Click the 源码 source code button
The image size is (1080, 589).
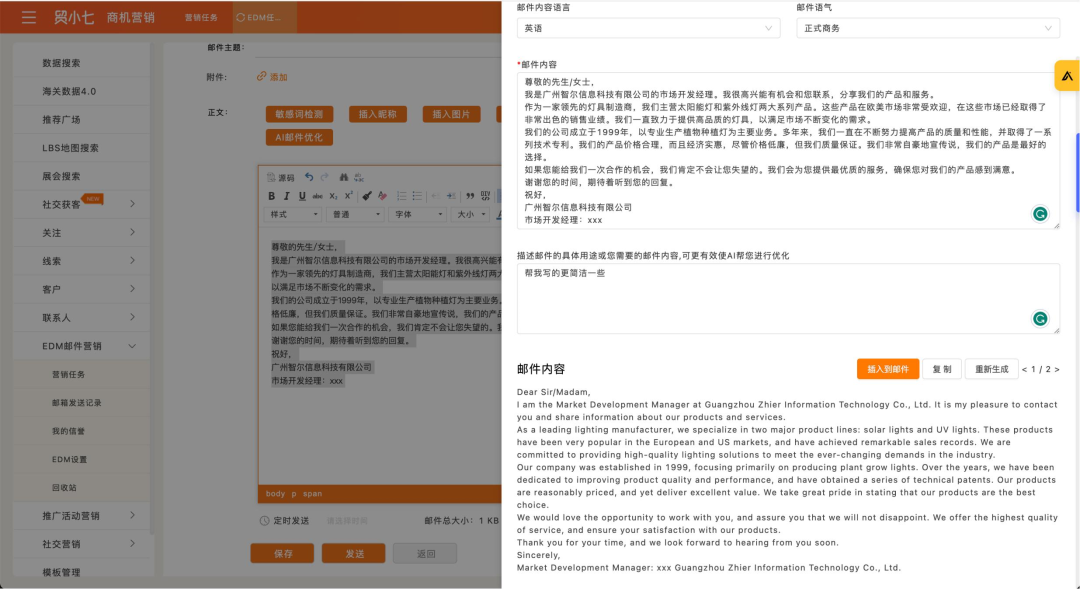(x=280, y=177)
